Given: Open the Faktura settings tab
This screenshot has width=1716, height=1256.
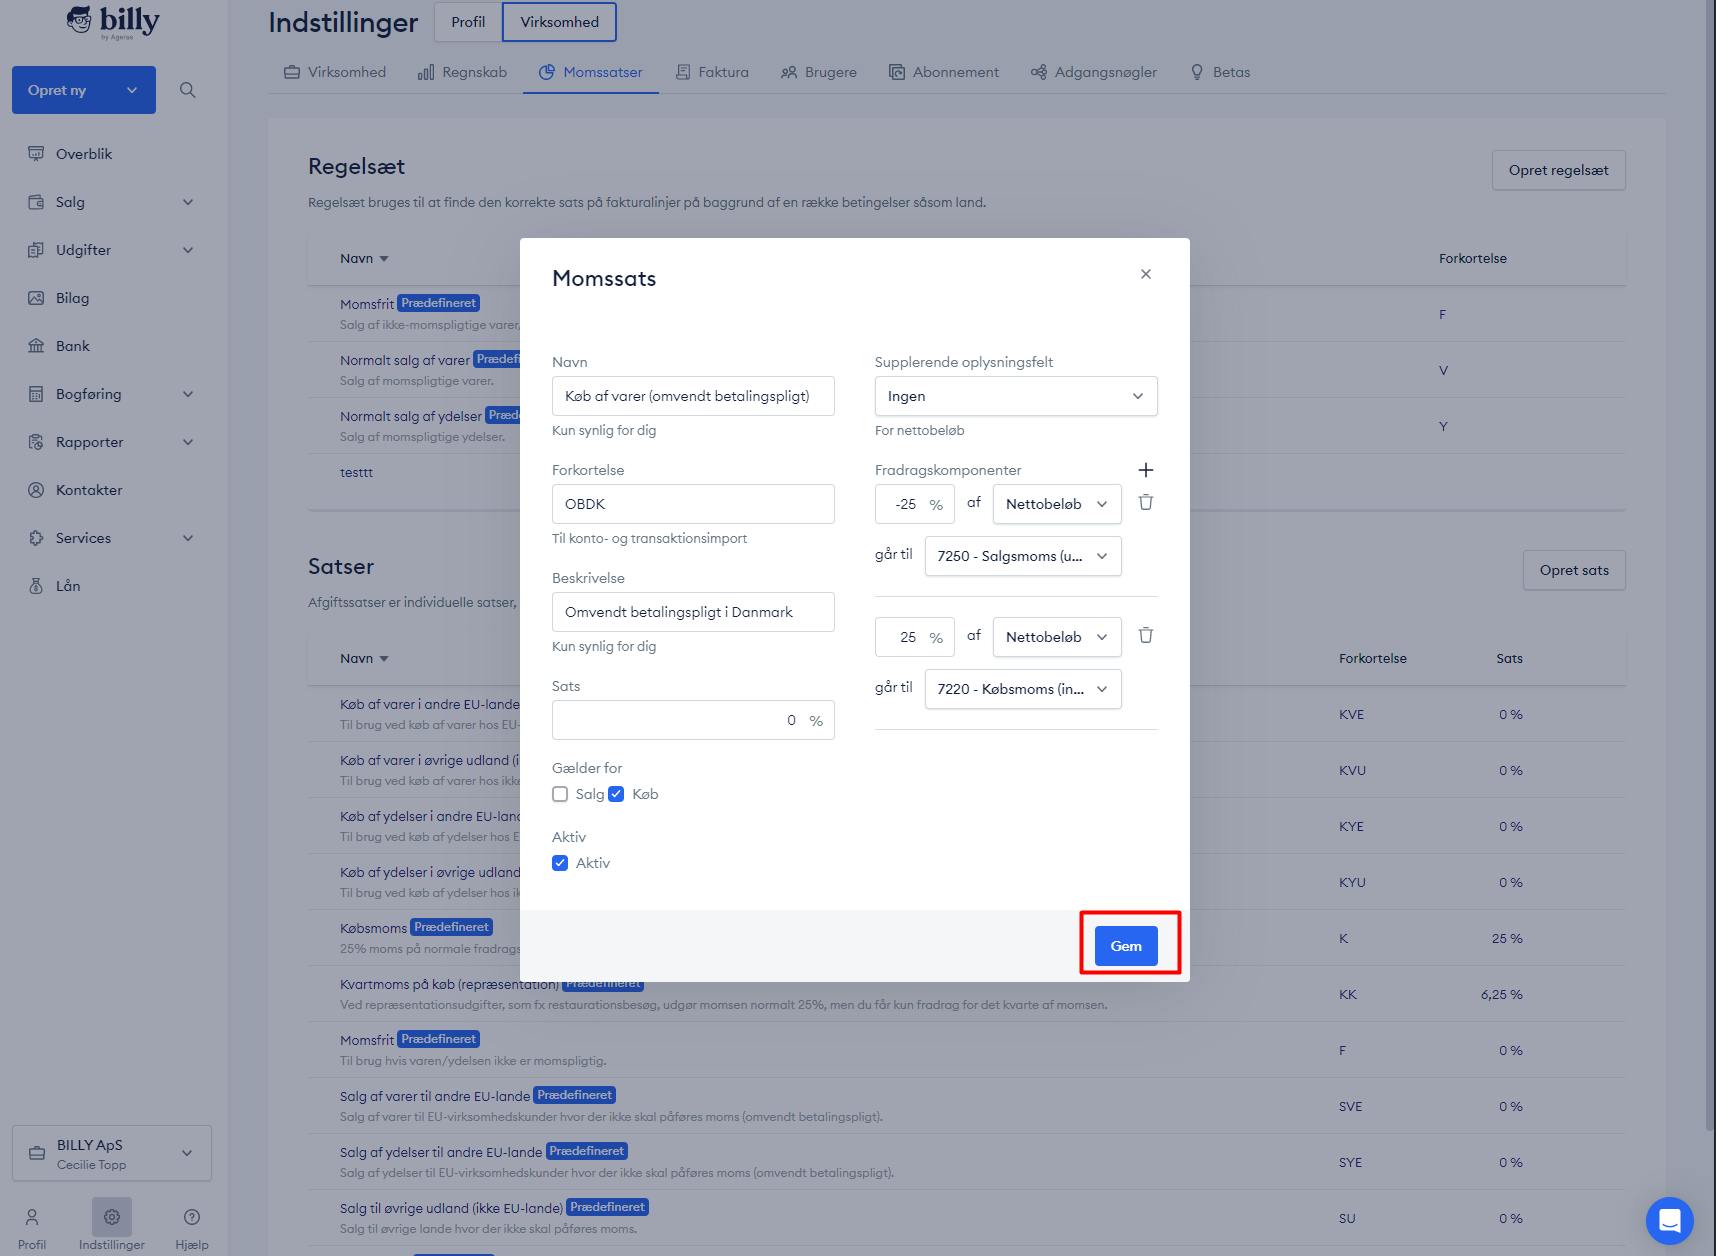Looking at the screenshot, I should (712, 72).
